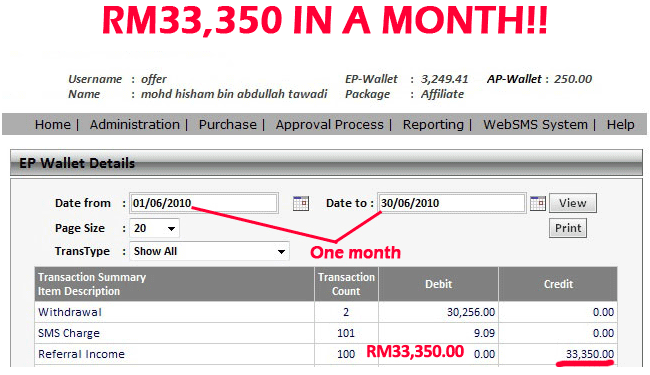Screen dimensions: 650x375
Task: Open the Home menu
Action: 53,124
